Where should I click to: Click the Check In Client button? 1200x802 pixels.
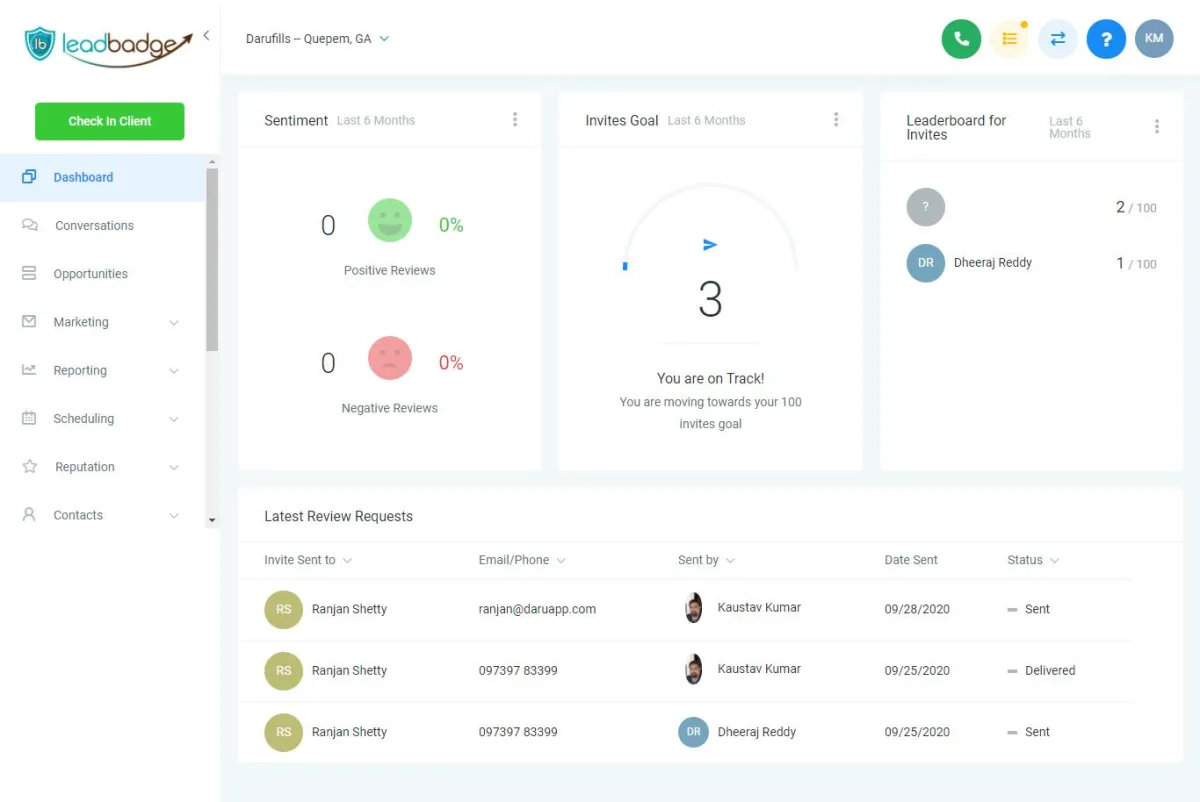(x=110, y=121)
